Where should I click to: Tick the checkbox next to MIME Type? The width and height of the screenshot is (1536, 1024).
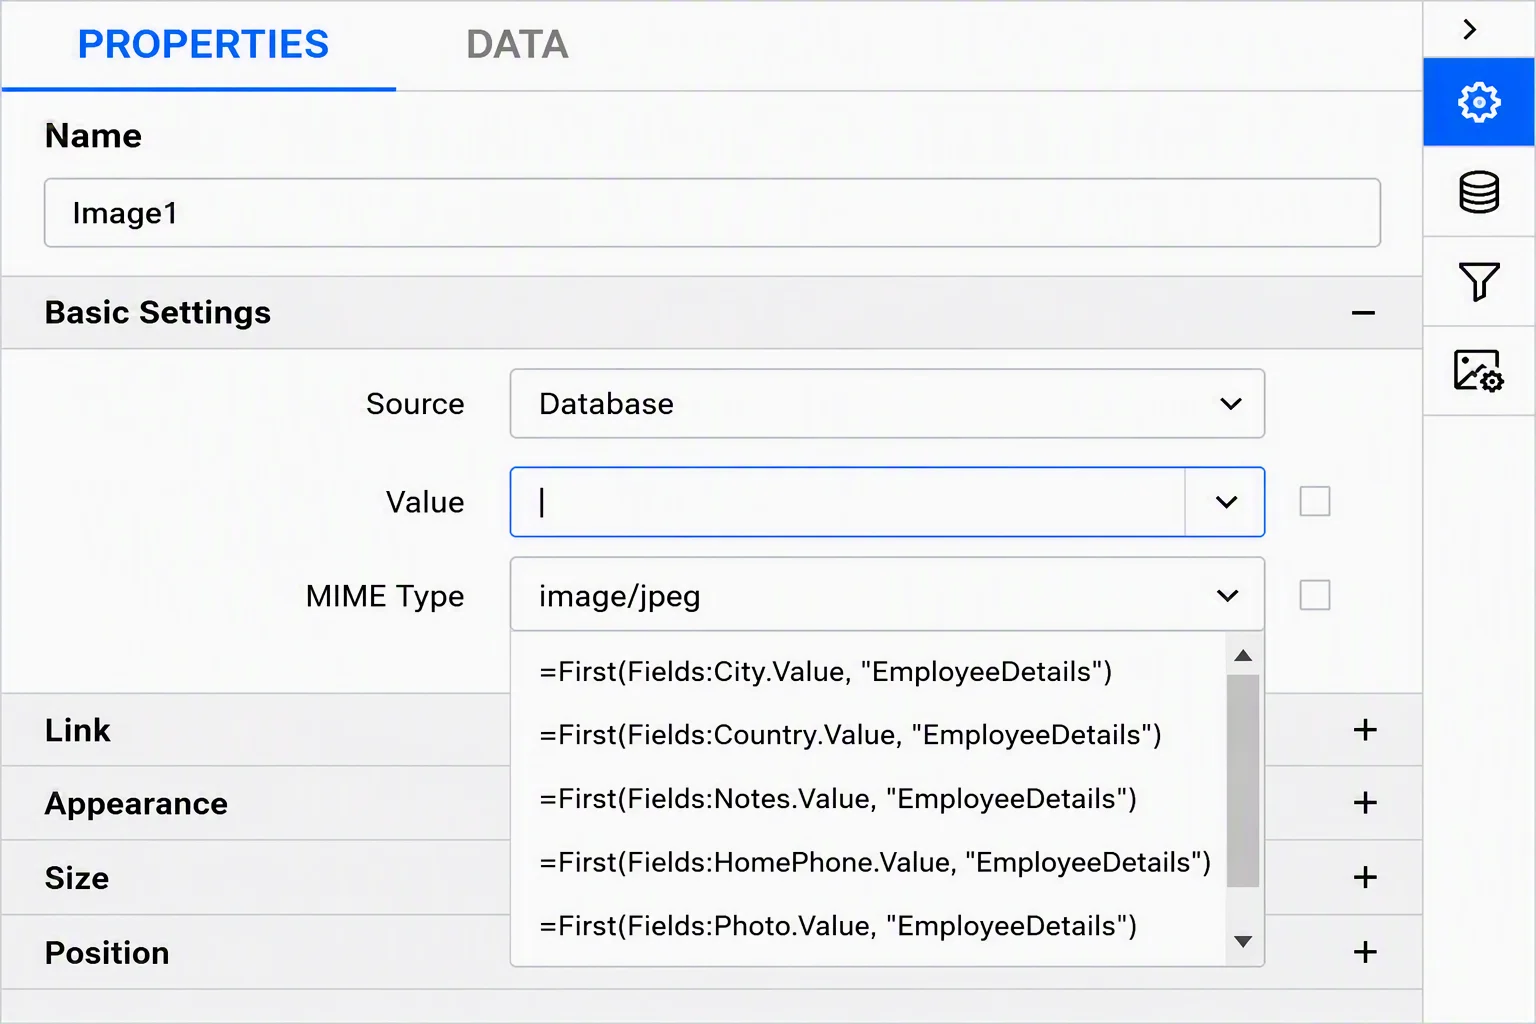1315,595
